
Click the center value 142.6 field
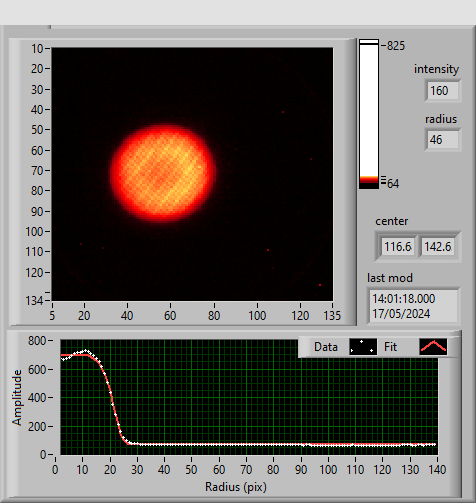point(438,247)
